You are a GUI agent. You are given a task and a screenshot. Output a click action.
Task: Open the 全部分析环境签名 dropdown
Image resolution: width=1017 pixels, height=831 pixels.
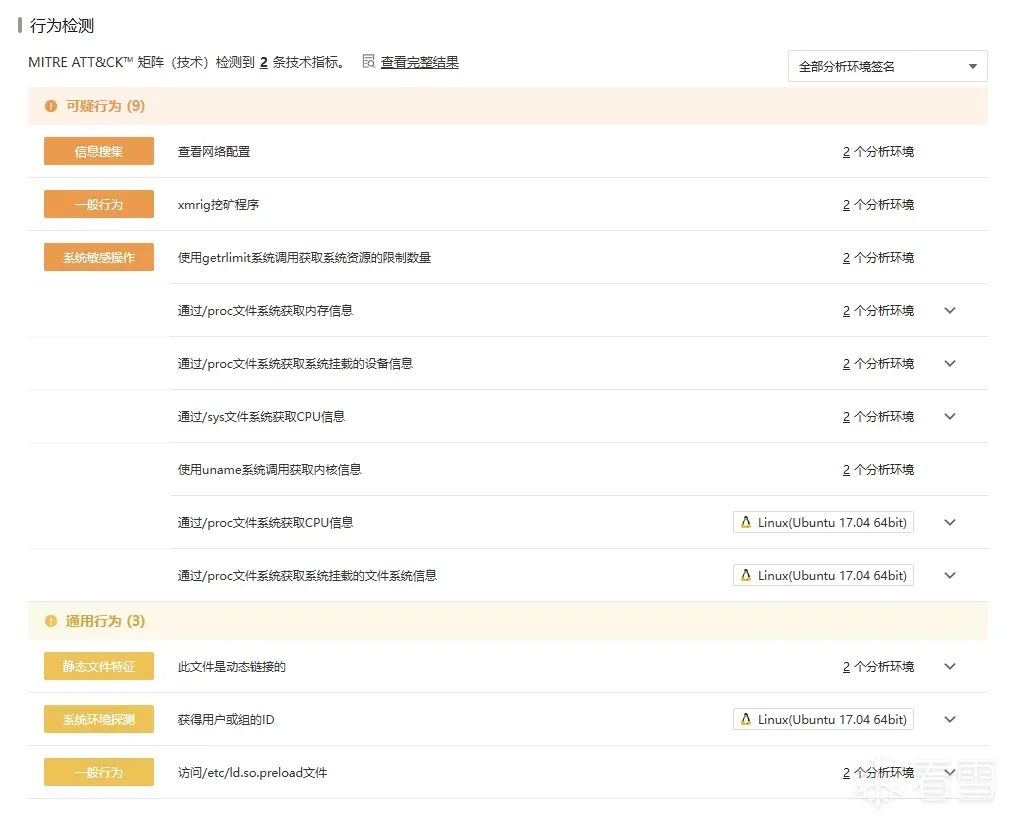coord(887,66)
